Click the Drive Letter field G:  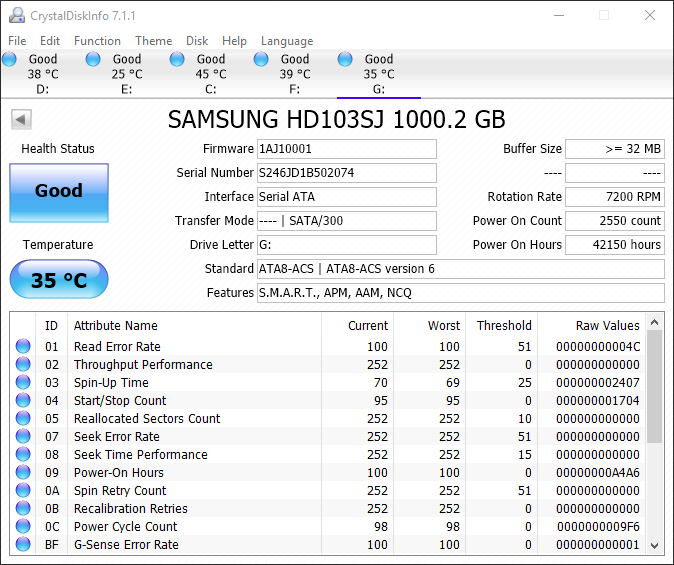tap(347, 245)
